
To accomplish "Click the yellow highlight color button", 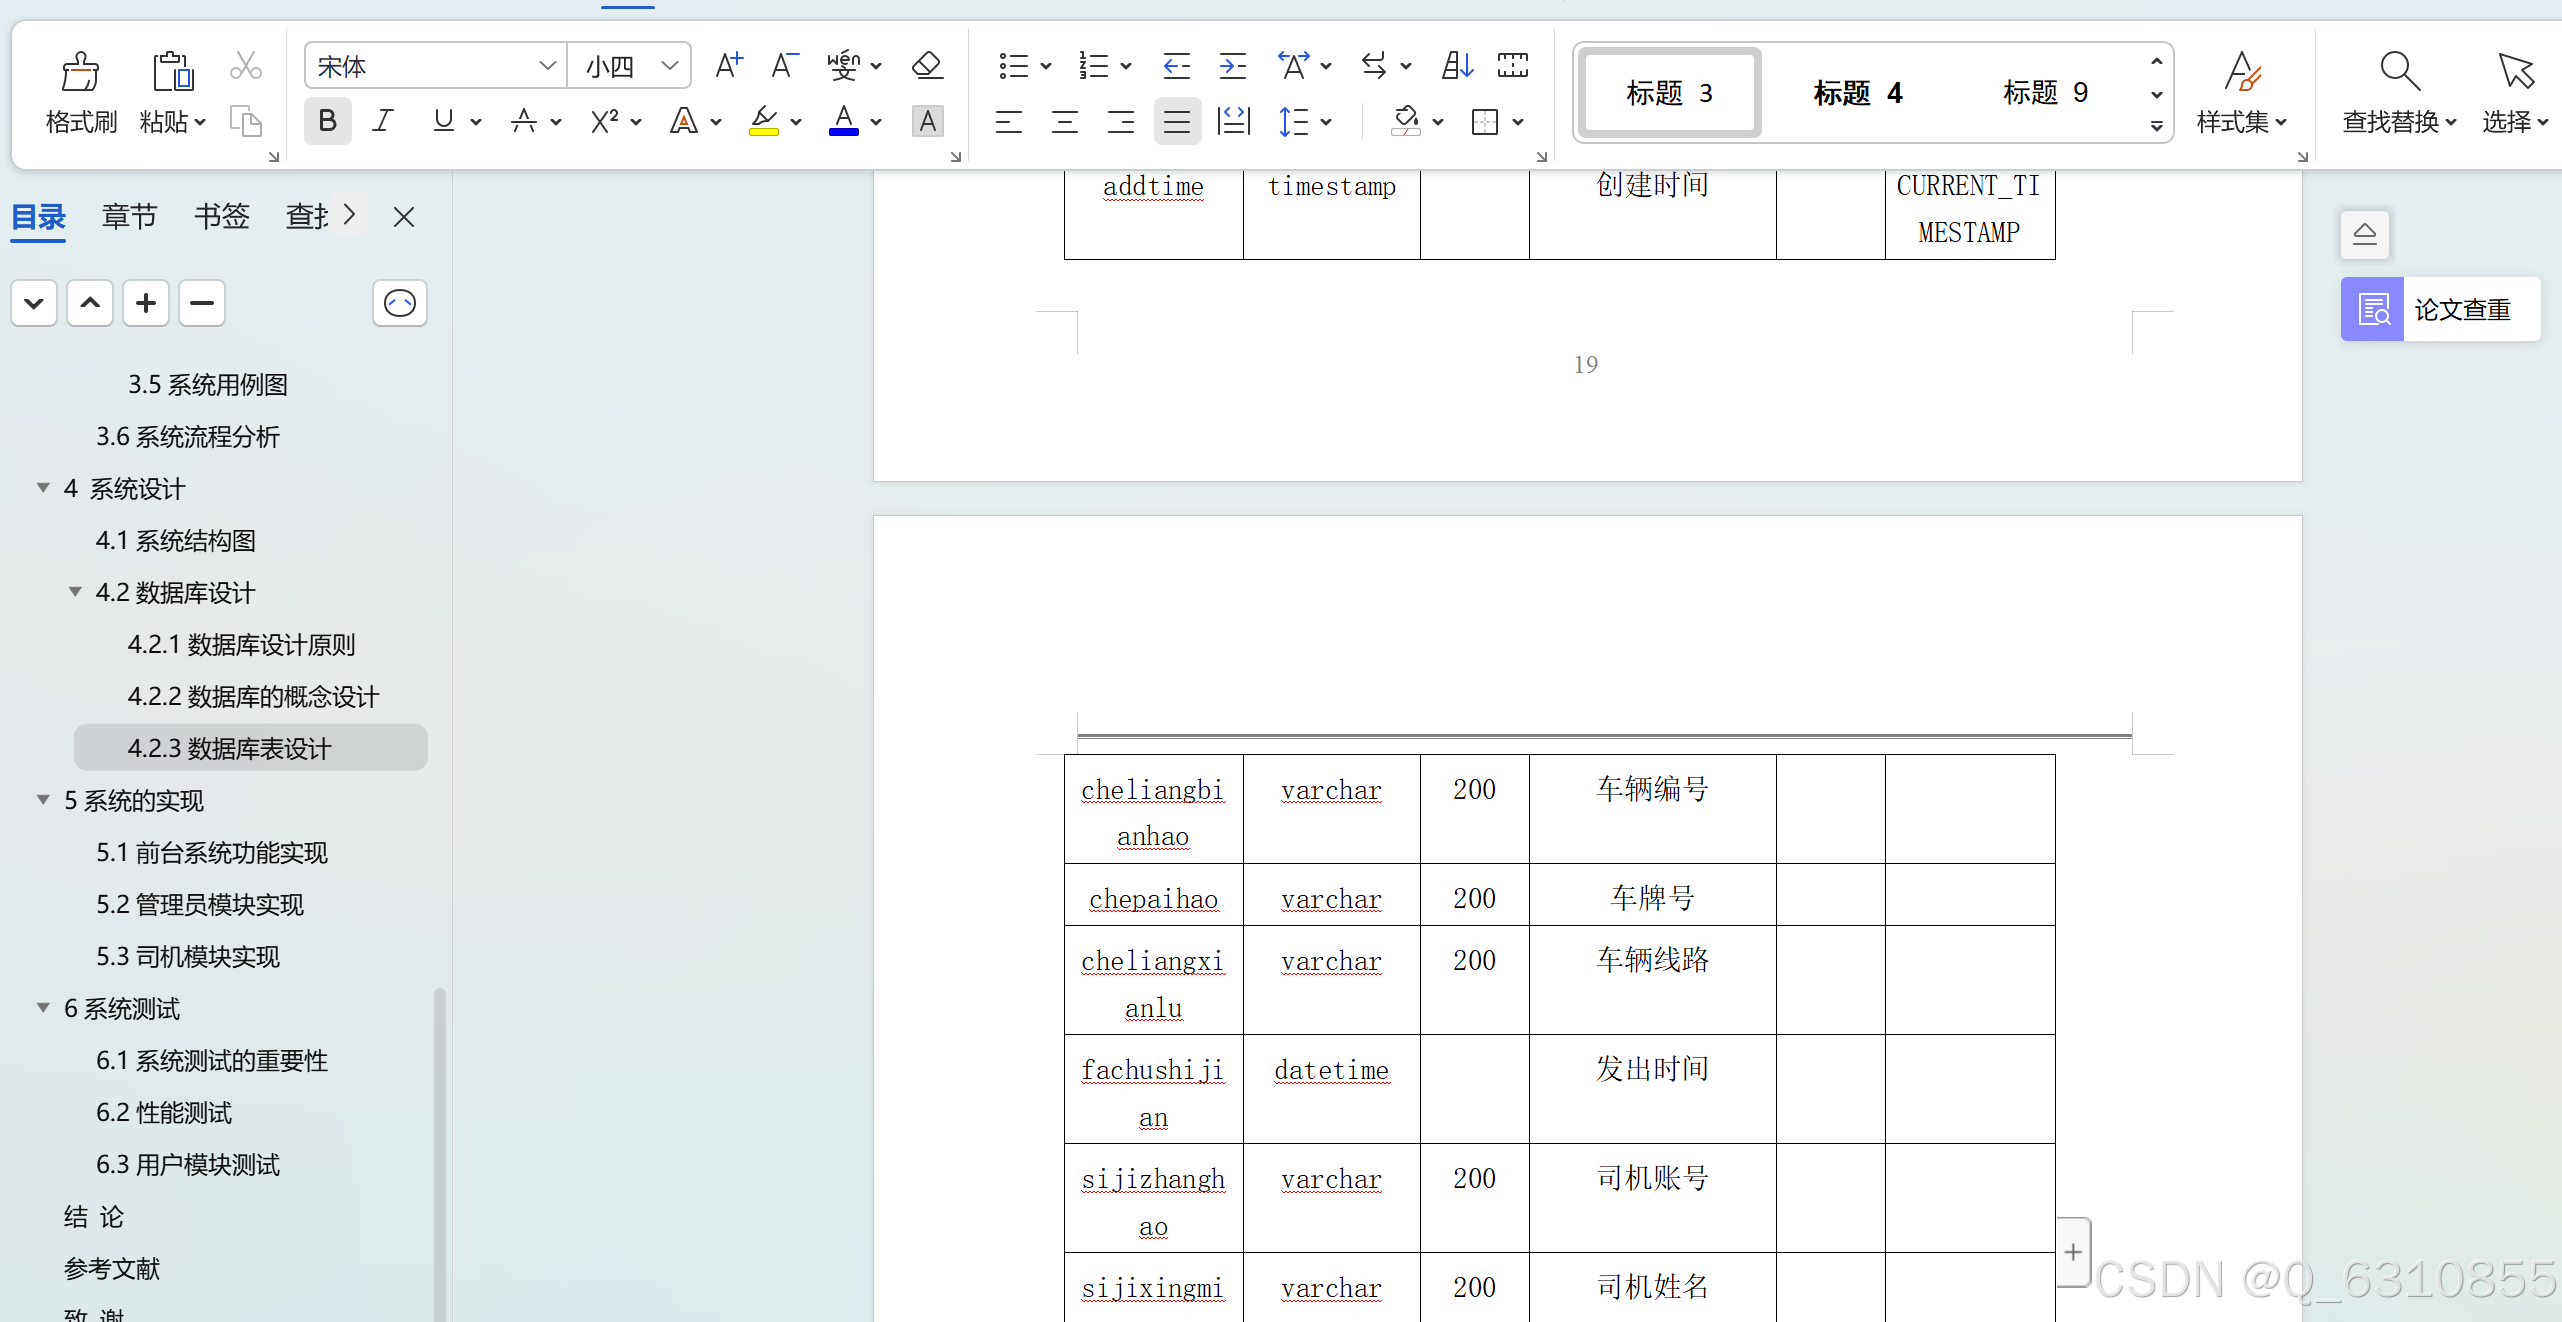I will (x=764, y=122).
